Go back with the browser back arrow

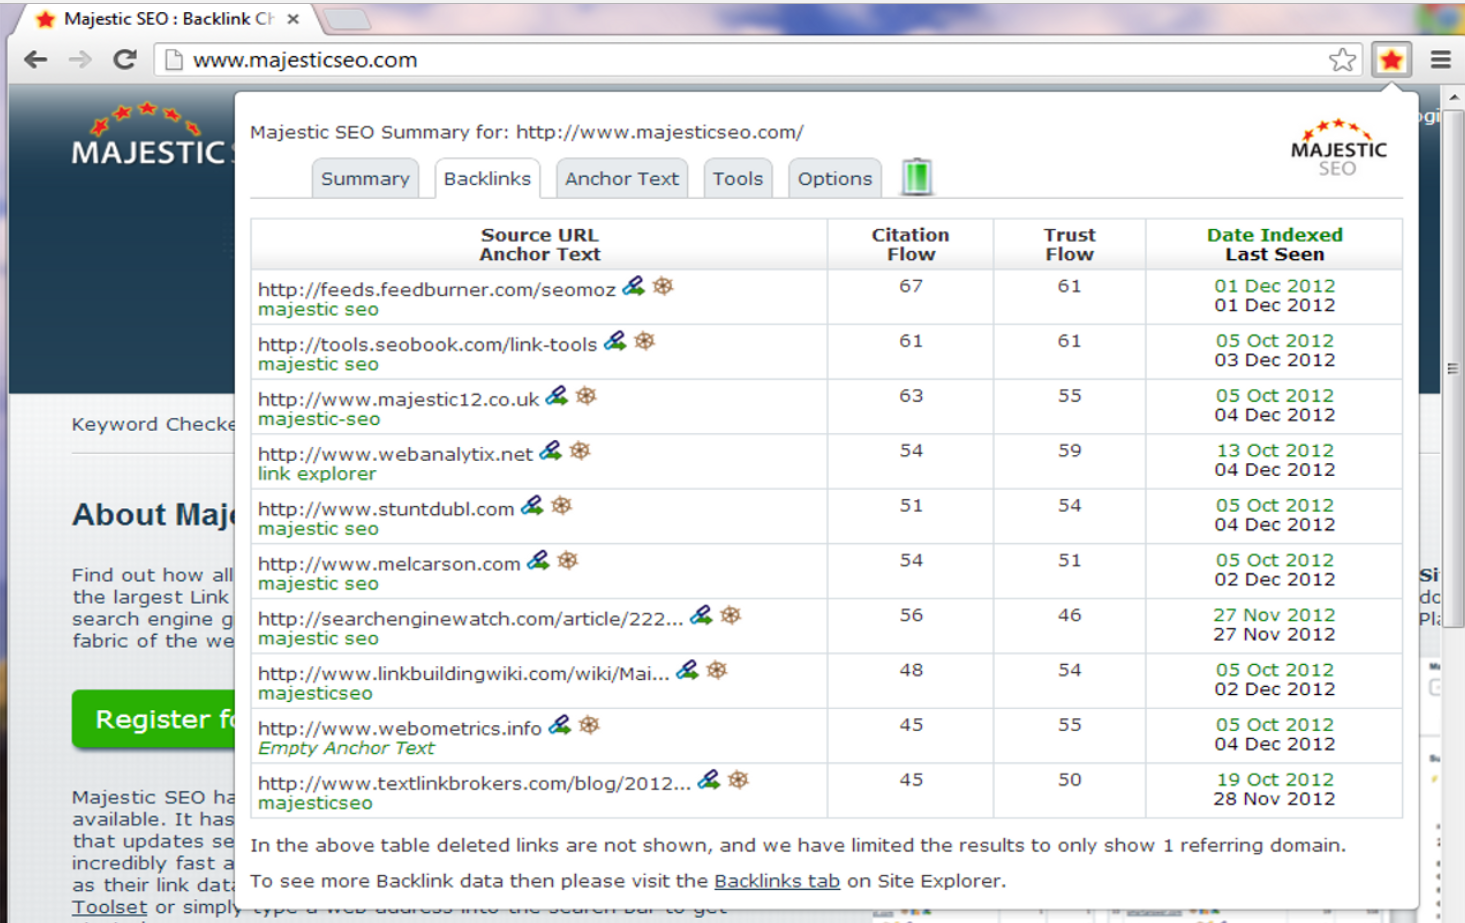[x=36, y=60]
